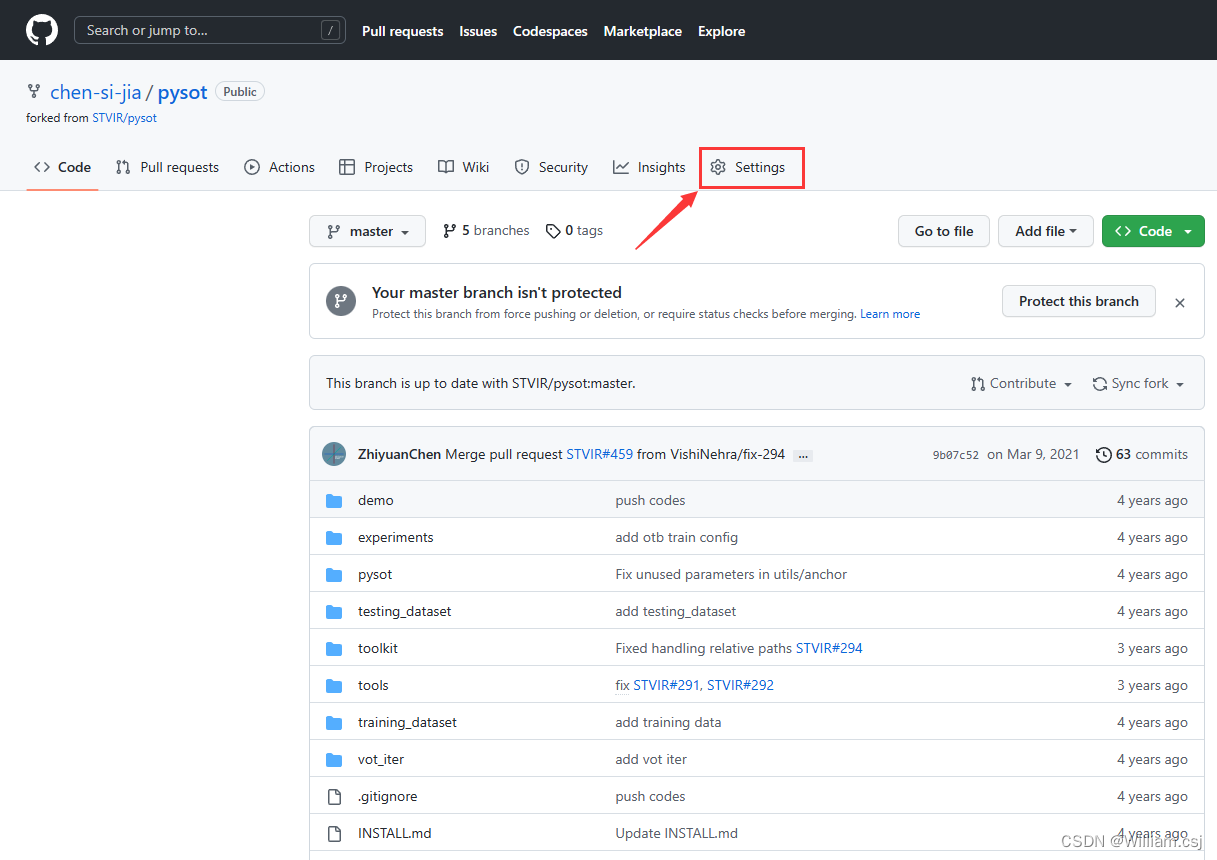Click the file icon for INSTALL.md
The image size is (1217, 860).
coord(334,833)
